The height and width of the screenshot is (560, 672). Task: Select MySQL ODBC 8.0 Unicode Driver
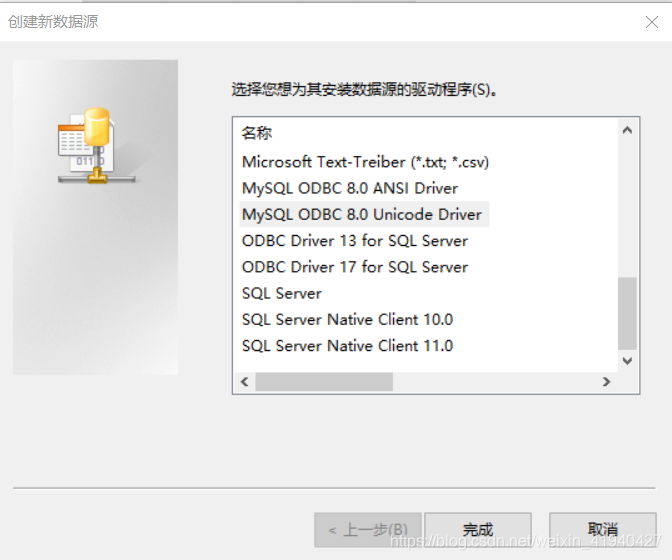coord(362,214)
